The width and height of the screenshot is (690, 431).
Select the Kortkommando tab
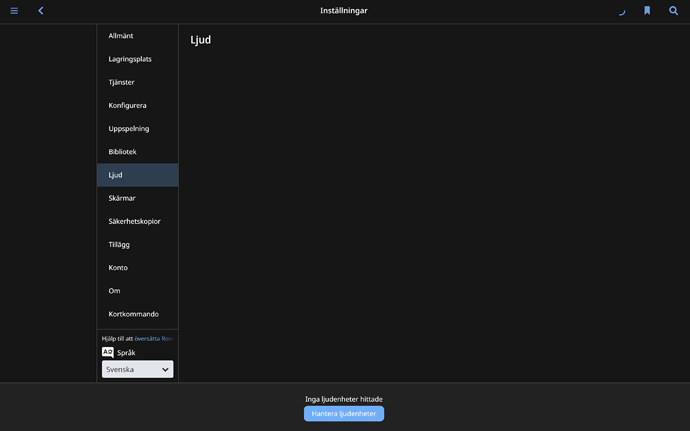137,314
